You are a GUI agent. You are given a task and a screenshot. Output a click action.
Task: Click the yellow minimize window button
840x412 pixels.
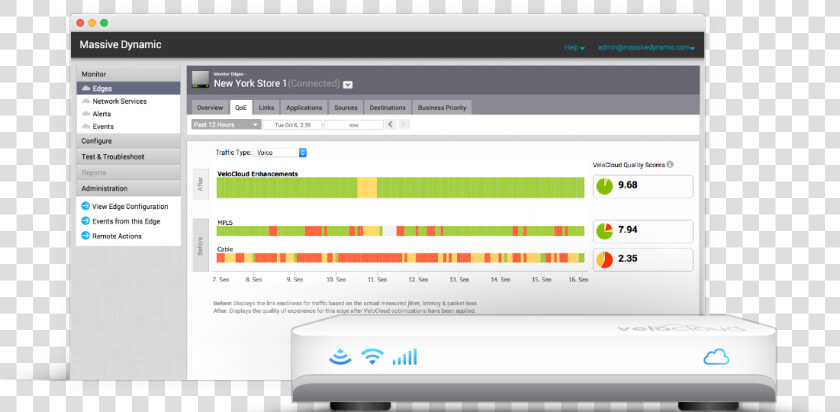[x=92, y=23]
